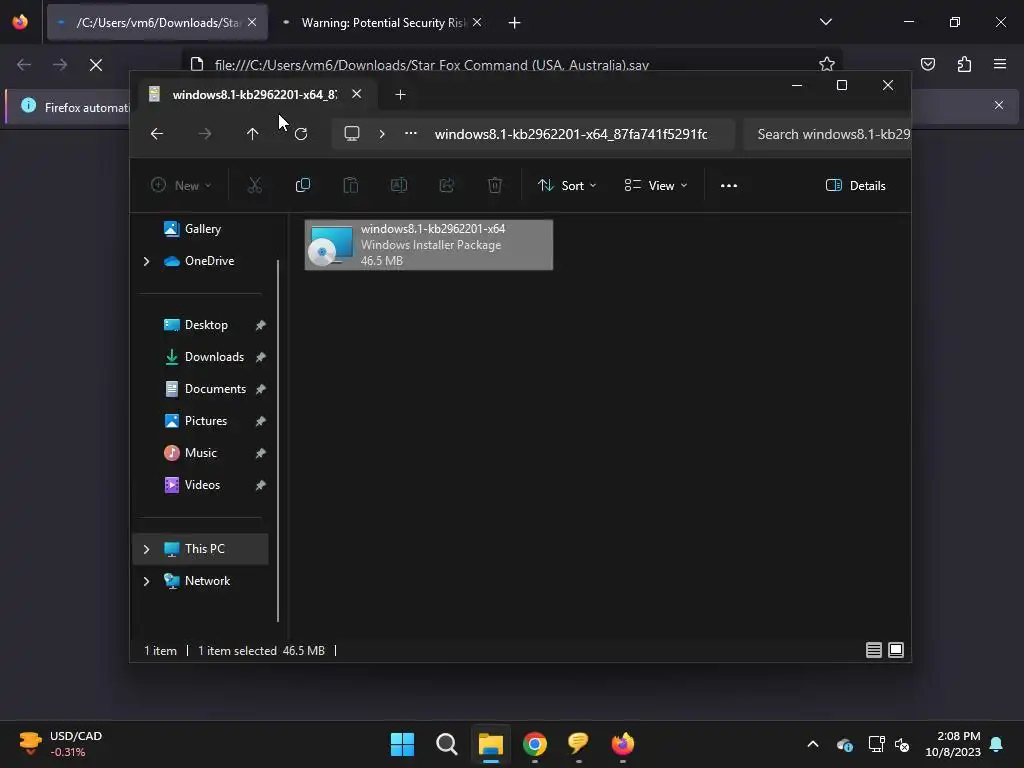Screen dimensions: 1024x768
Task: Open the See more ellipsis in Explorer toolbar
Action: [729, 185]
